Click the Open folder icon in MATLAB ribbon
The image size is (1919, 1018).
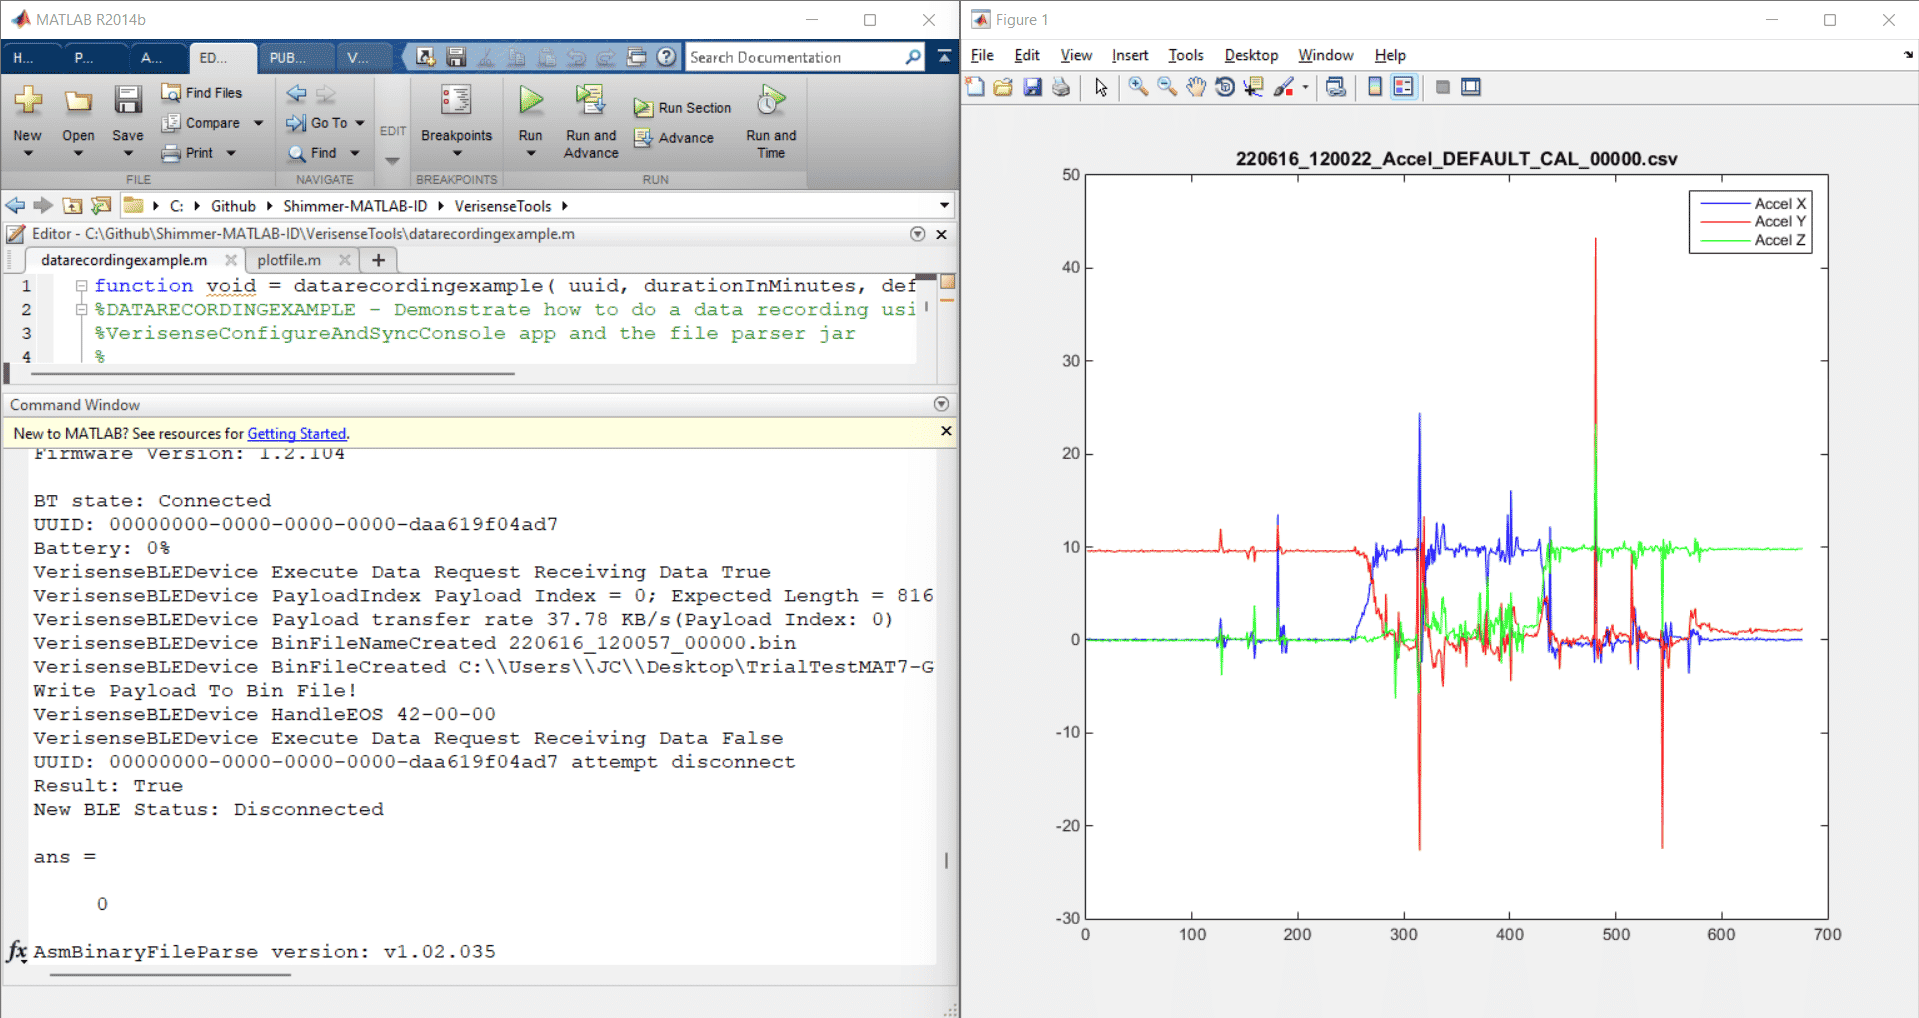pos(78,101)
